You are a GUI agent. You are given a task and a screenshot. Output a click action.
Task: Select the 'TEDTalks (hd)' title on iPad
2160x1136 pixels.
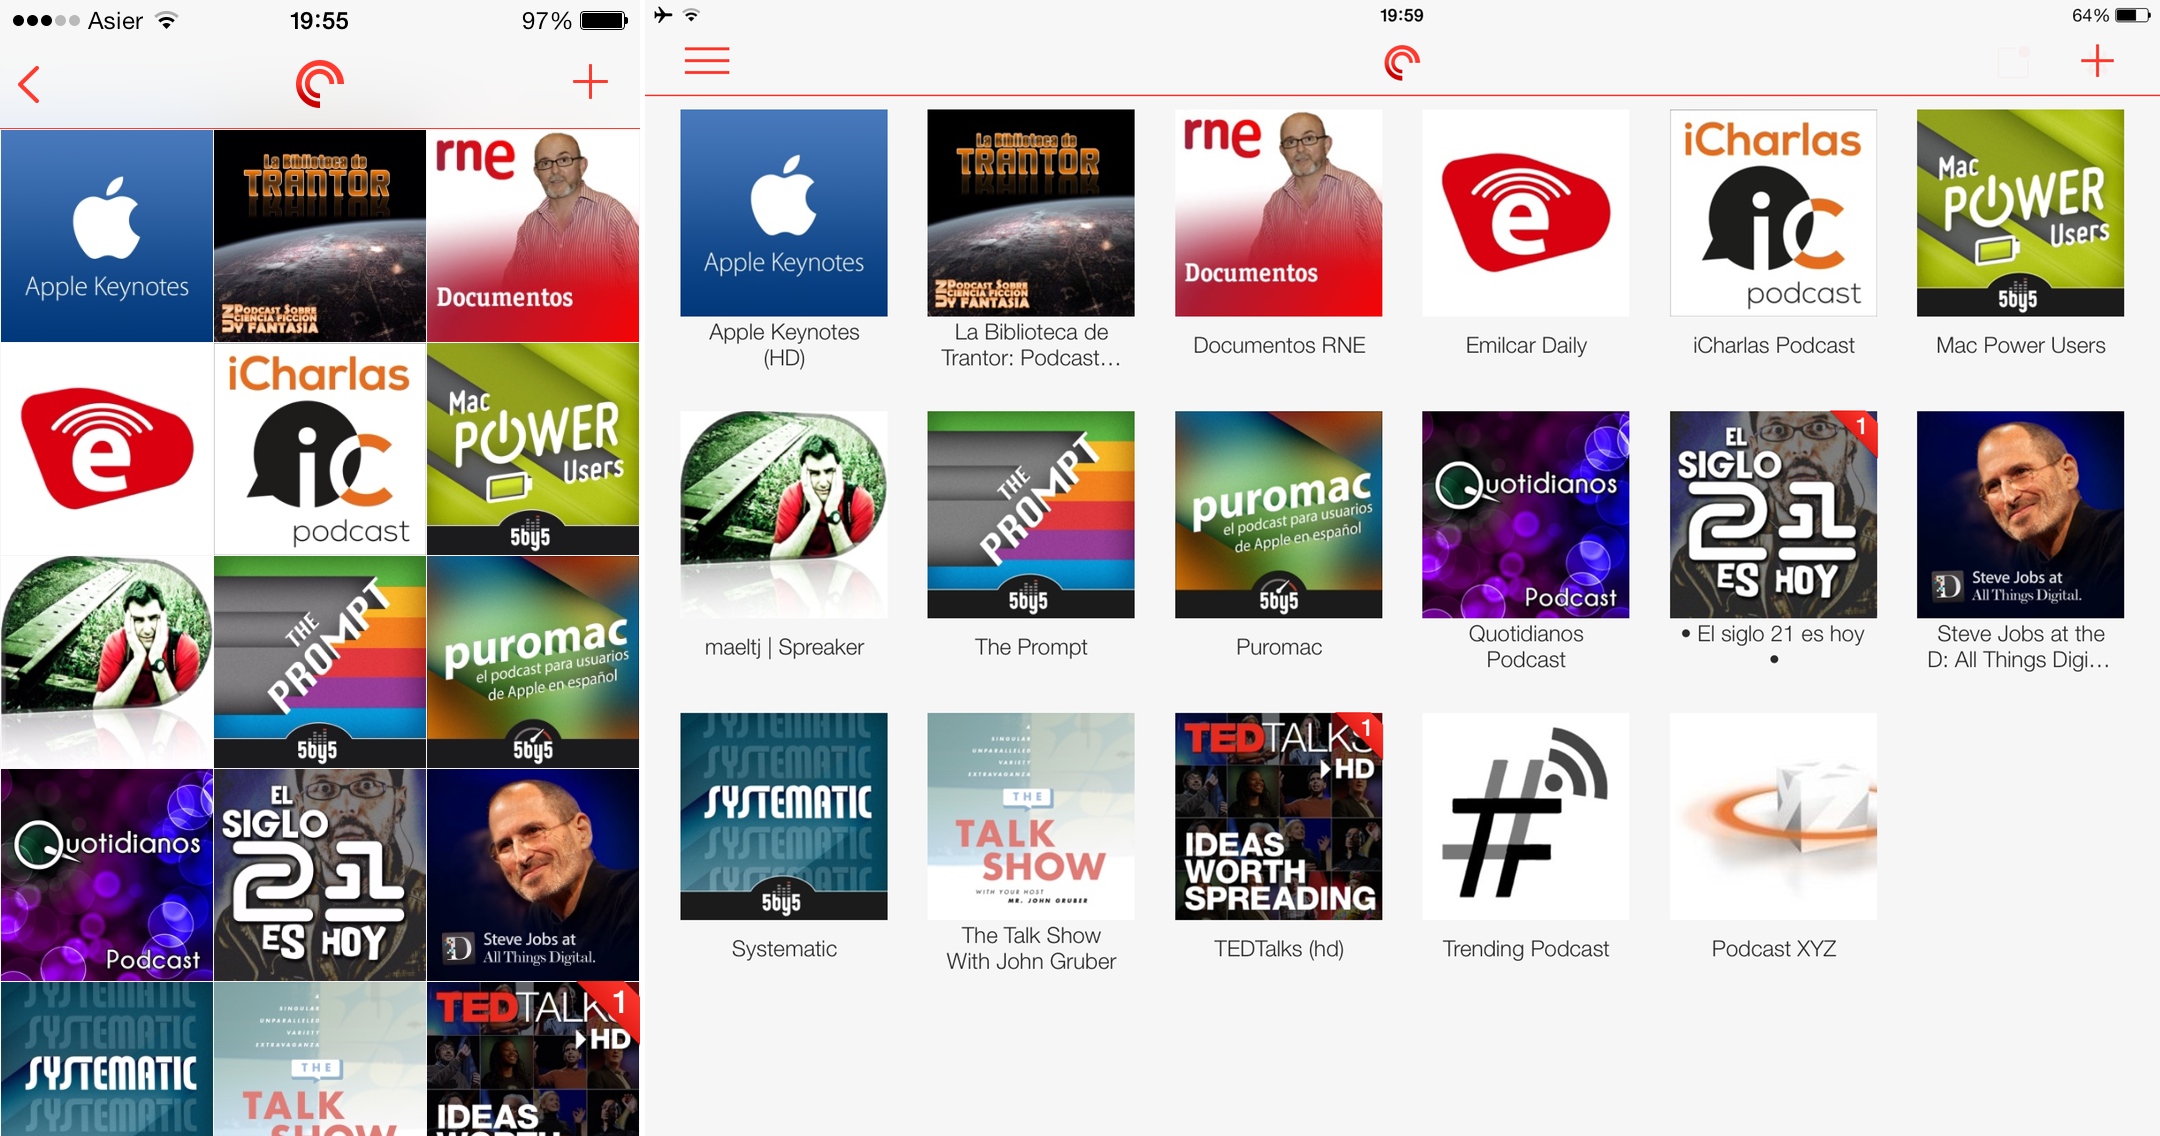tap(1279, 949)
